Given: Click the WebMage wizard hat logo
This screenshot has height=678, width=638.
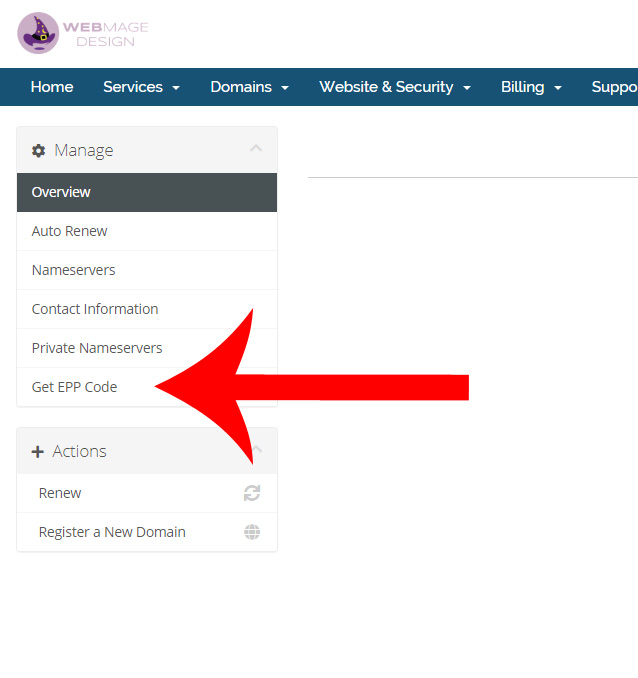Looking at the screenshot, I should coord(38,33).
